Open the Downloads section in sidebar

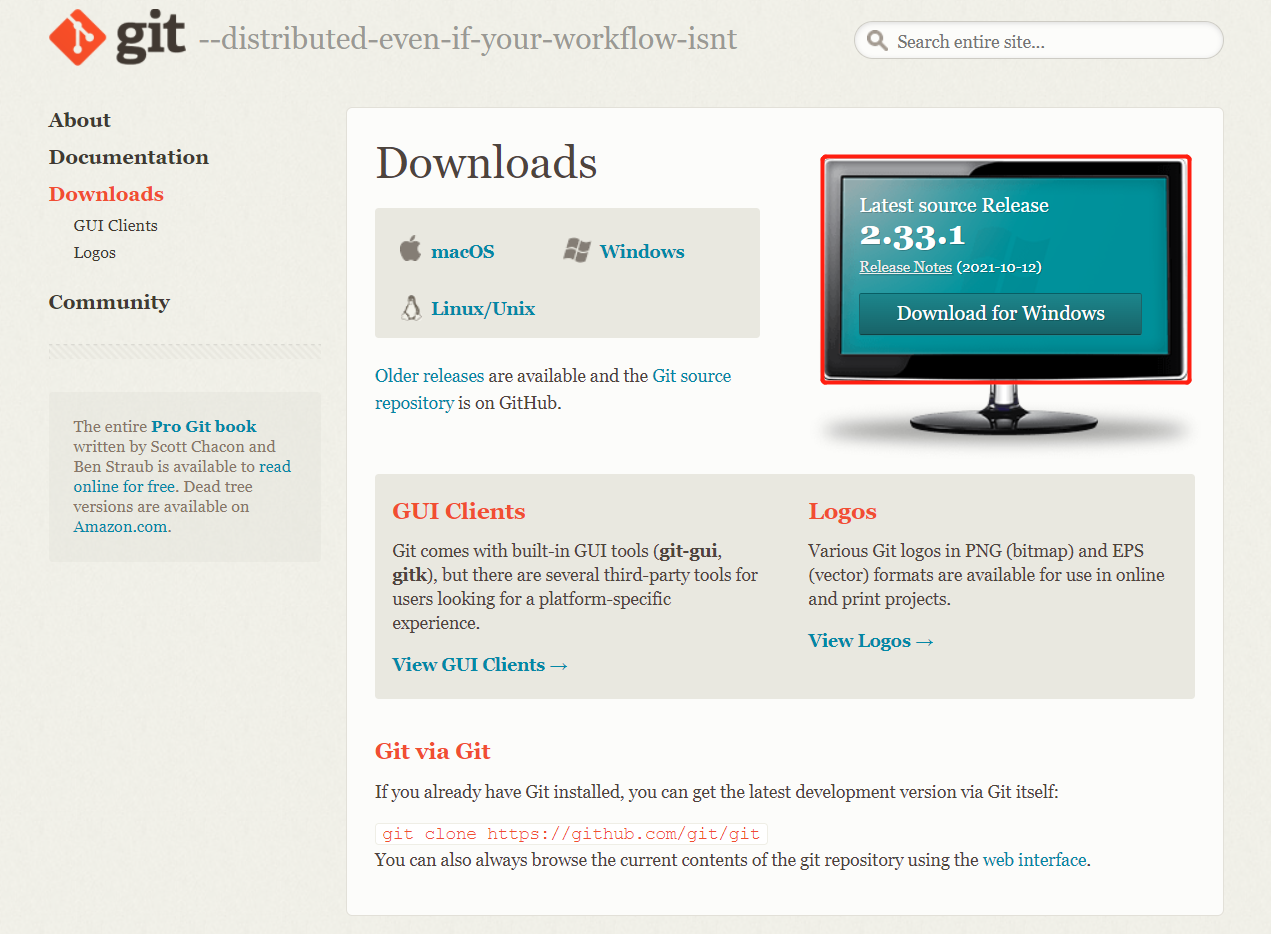(x=106, y=194)
